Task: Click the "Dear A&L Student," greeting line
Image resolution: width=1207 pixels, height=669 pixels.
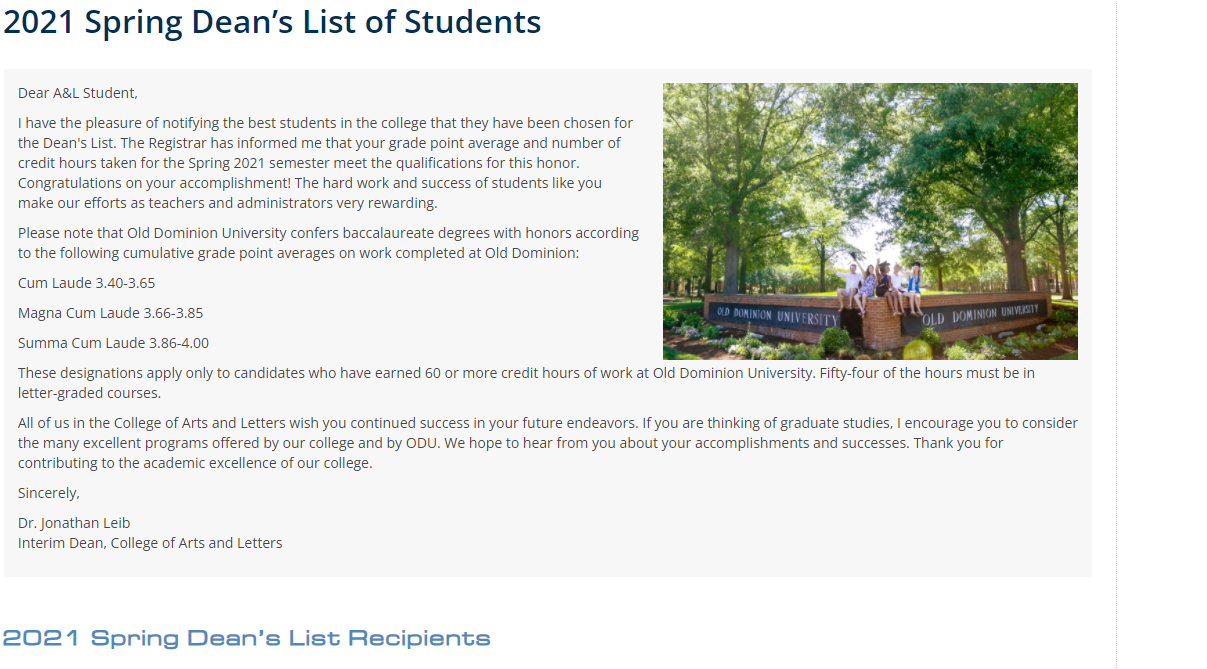Action: tap(78, 93)
